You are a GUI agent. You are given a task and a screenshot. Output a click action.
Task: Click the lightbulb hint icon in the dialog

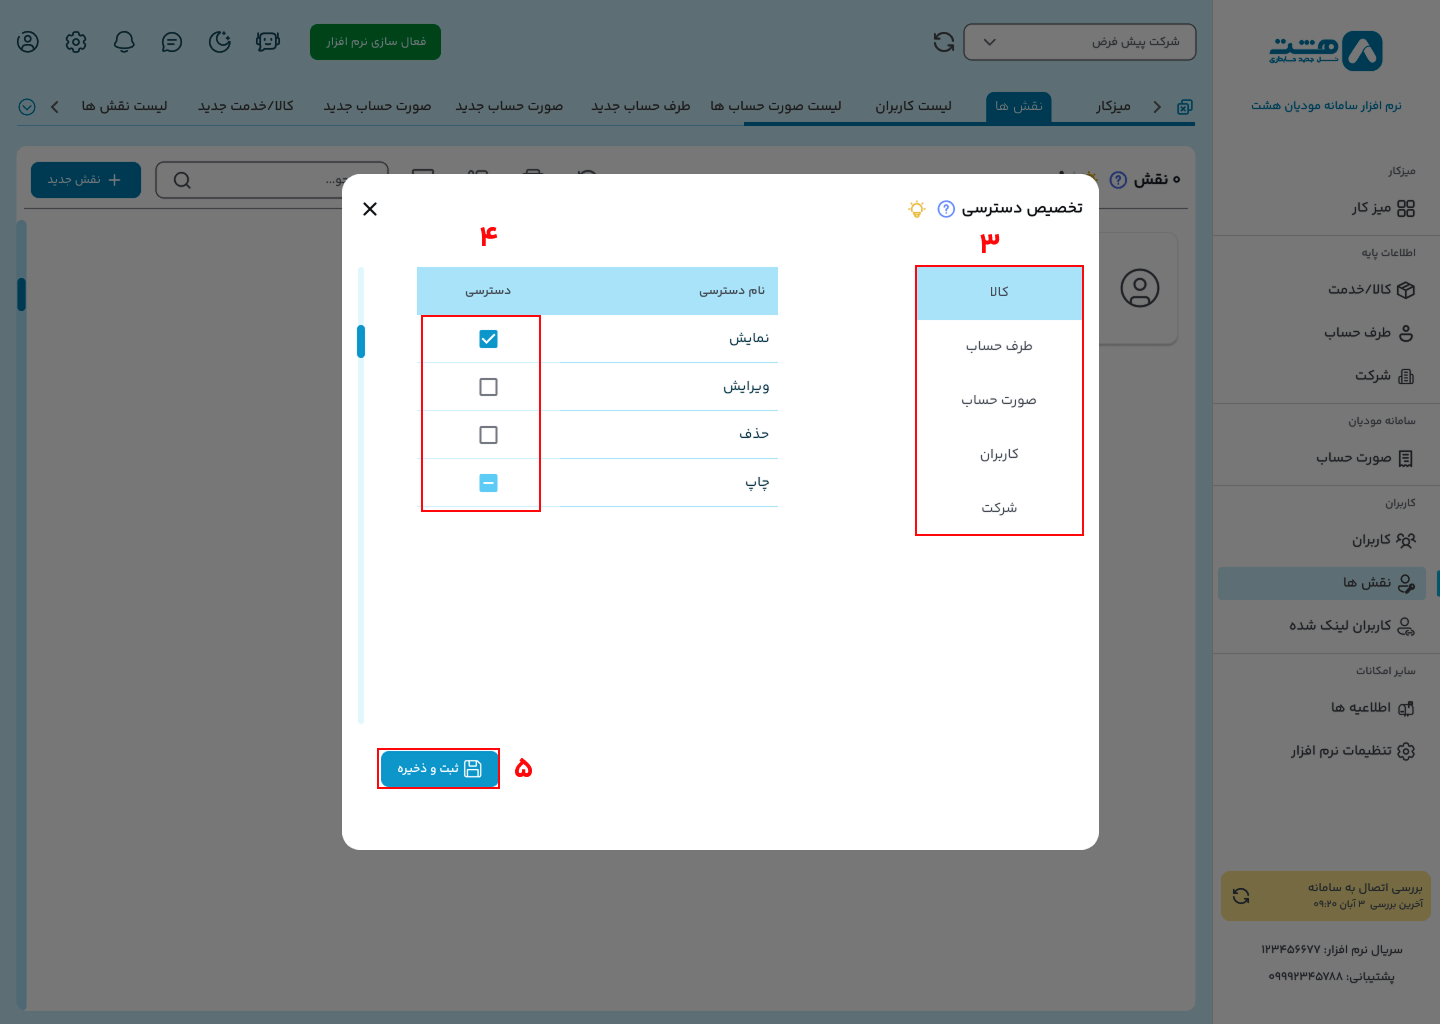click(916, 209)
